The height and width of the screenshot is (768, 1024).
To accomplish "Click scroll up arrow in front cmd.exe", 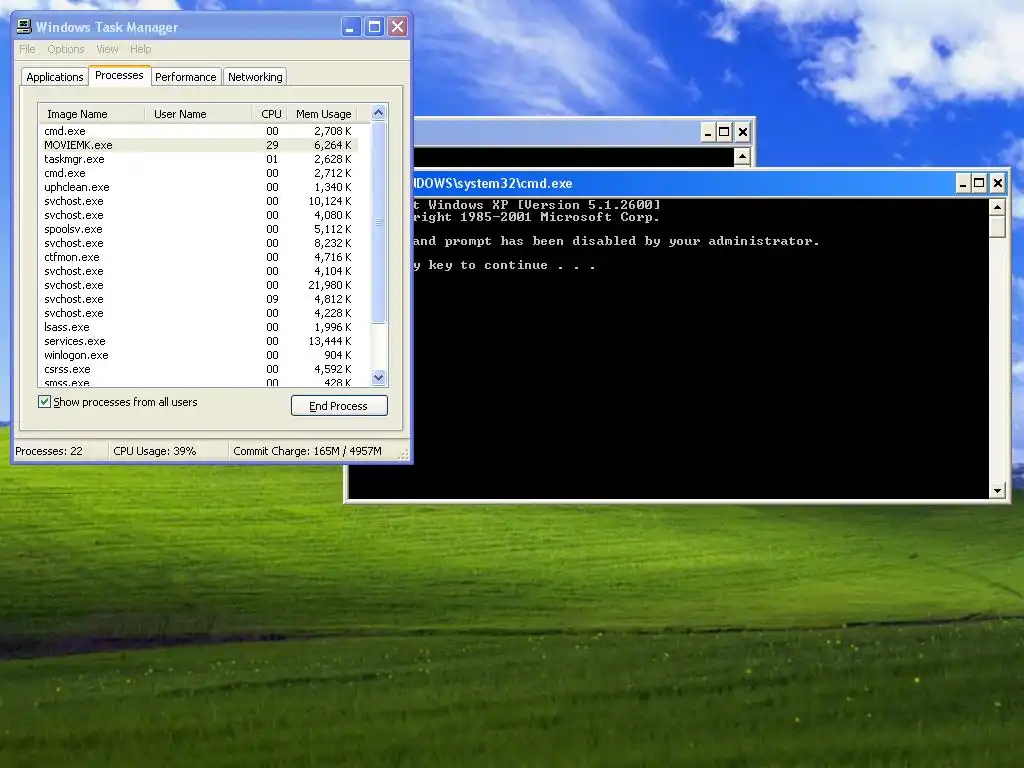I will (997, 207).
